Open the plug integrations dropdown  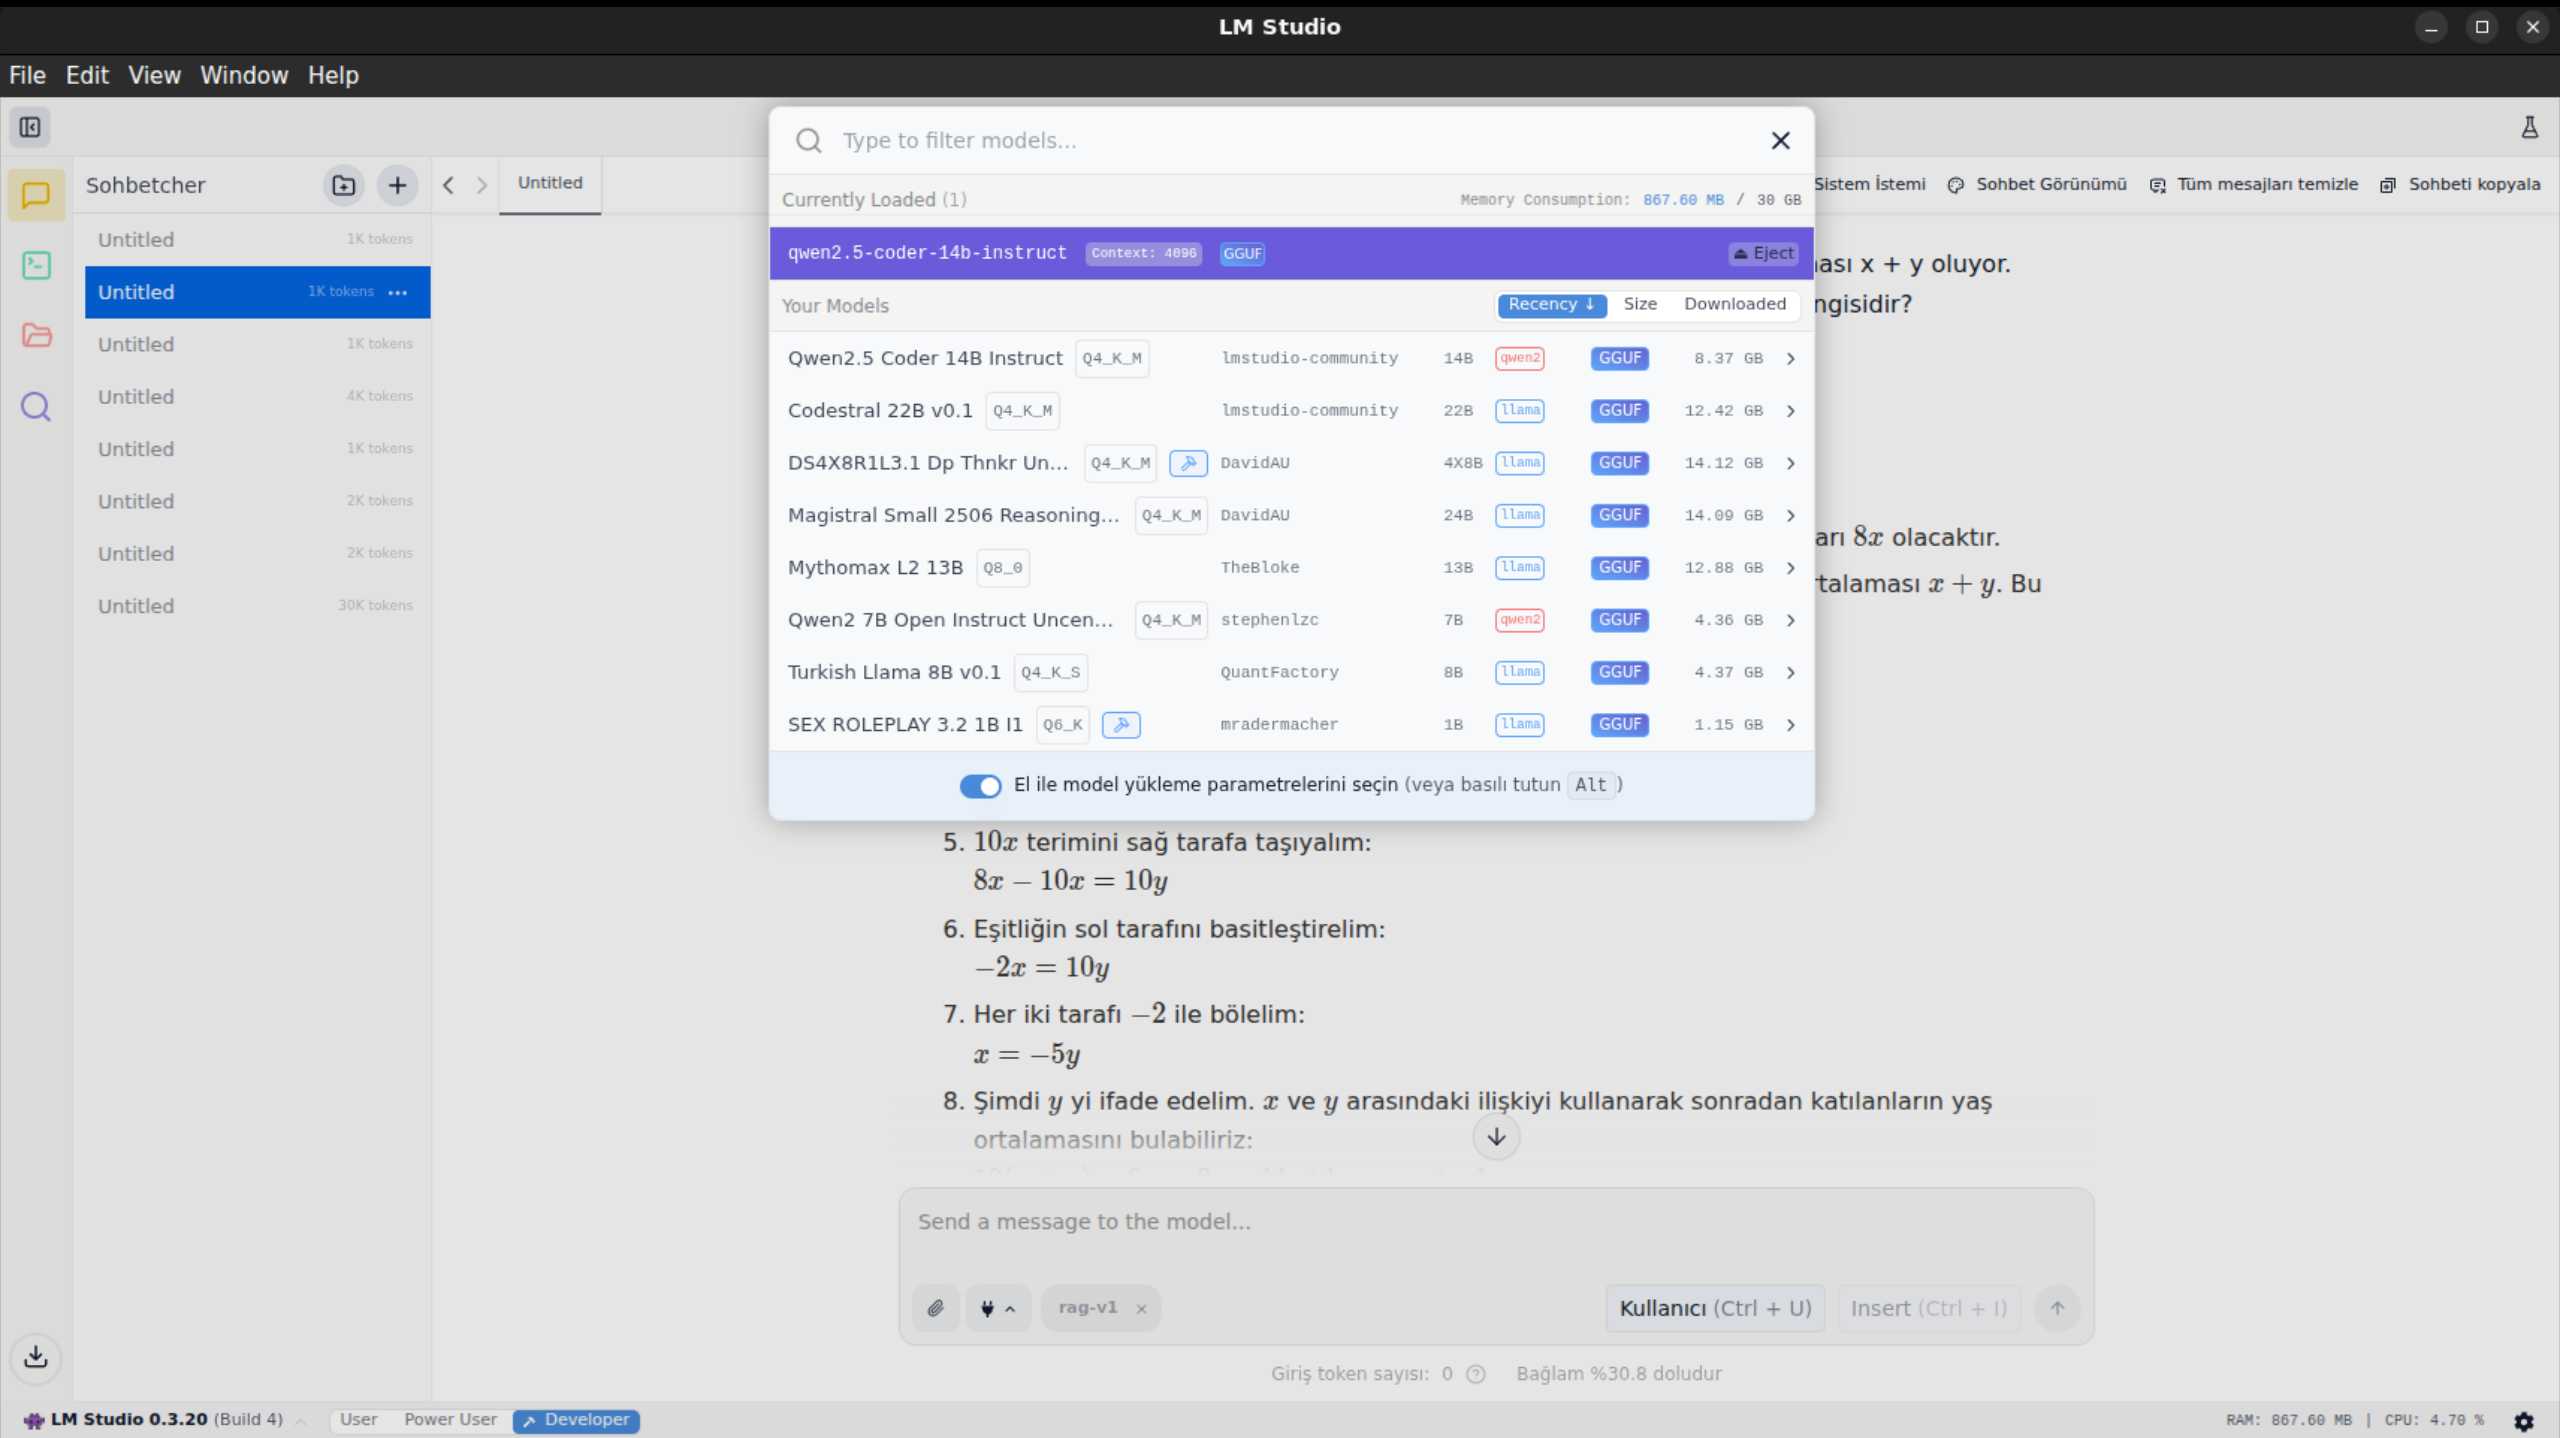tap(997, 1308)
